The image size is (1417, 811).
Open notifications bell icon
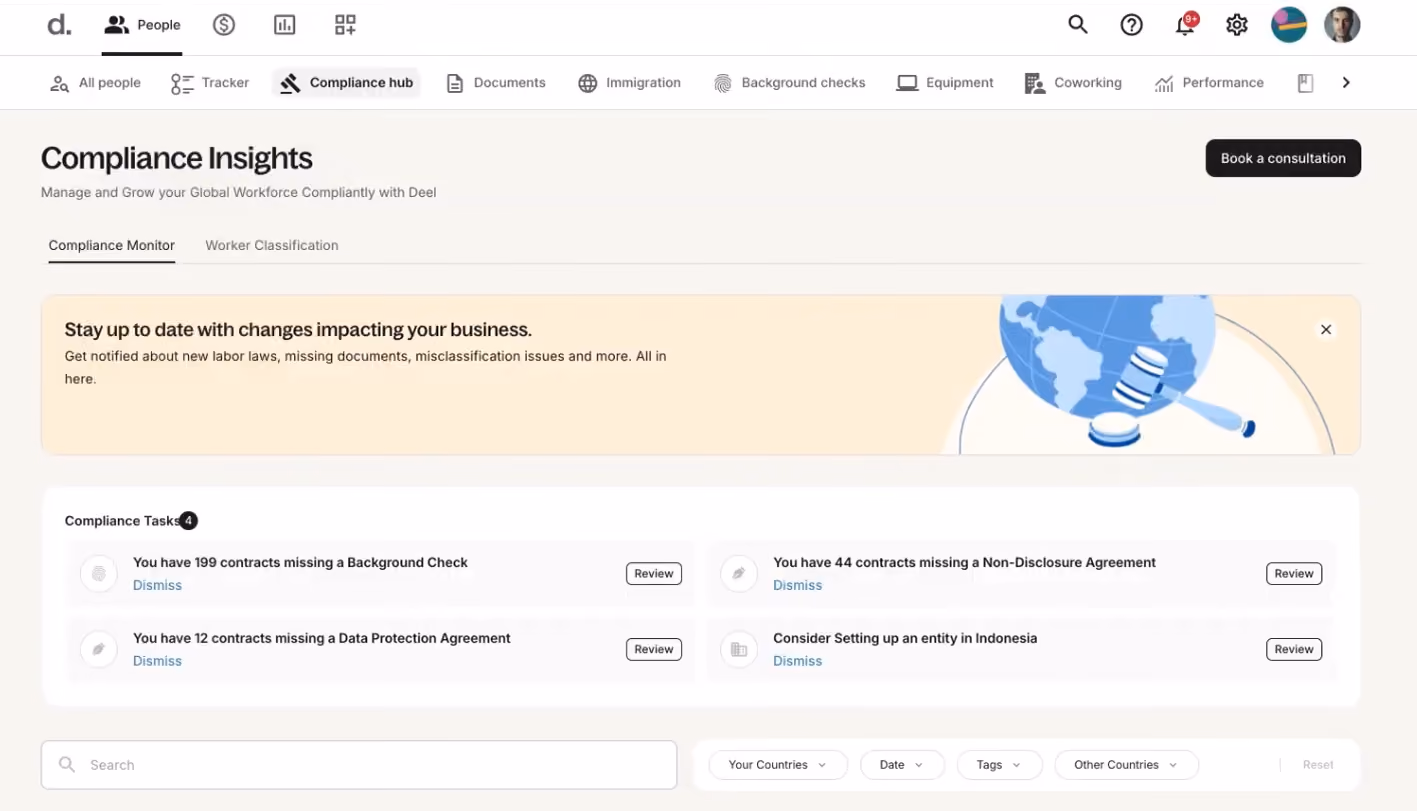(1185, 25)
